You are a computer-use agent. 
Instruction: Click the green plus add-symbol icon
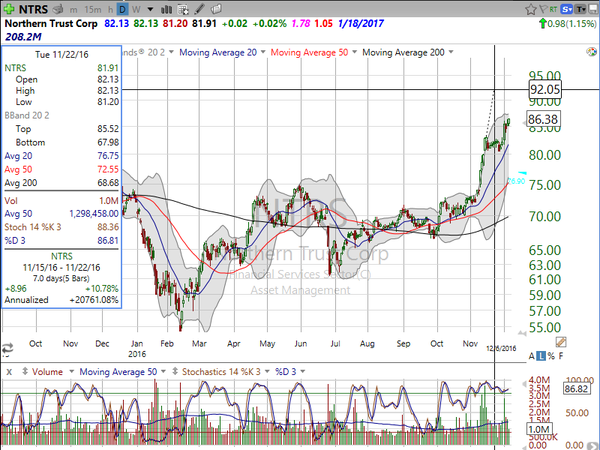pyautogui.click(x=9, y=8)
